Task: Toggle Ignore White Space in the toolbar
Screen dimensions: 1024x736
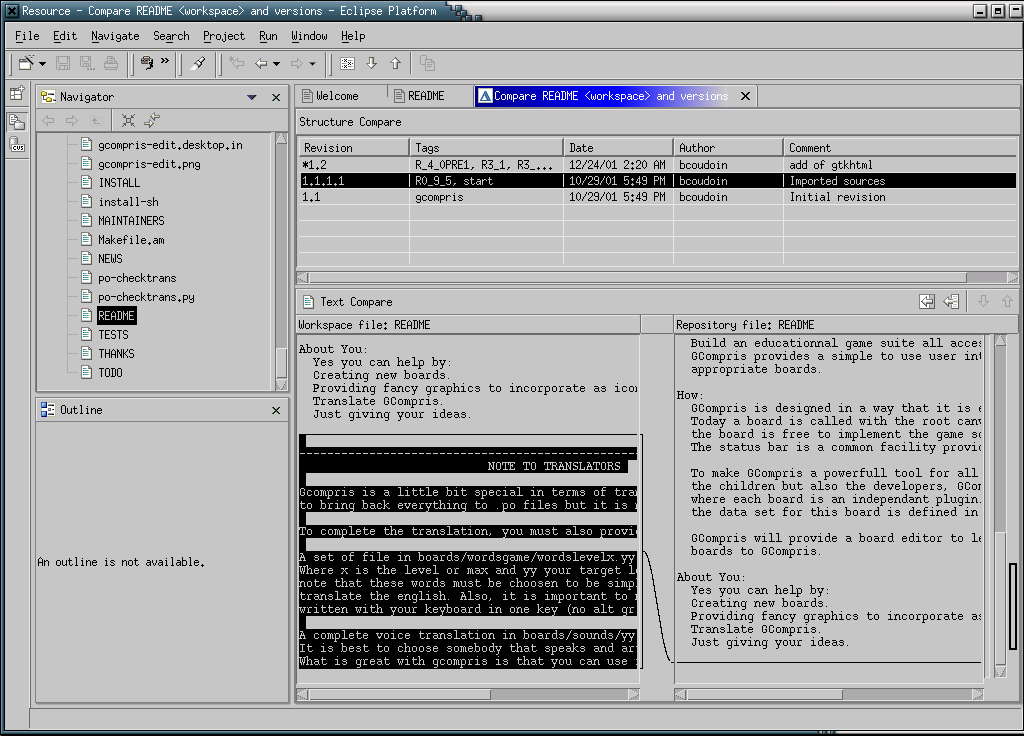Action: 347,63
